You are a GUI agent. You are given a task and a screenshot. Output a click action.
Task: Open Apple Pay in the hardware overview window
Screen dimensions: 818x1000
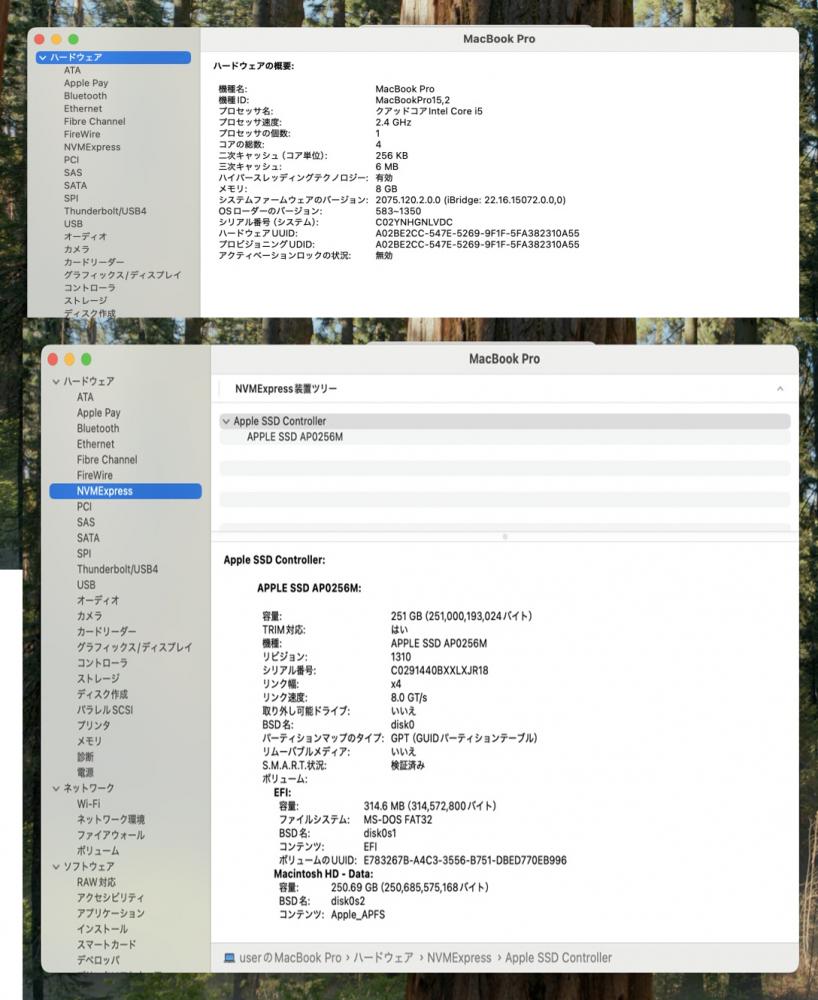(x=86, y=83)
